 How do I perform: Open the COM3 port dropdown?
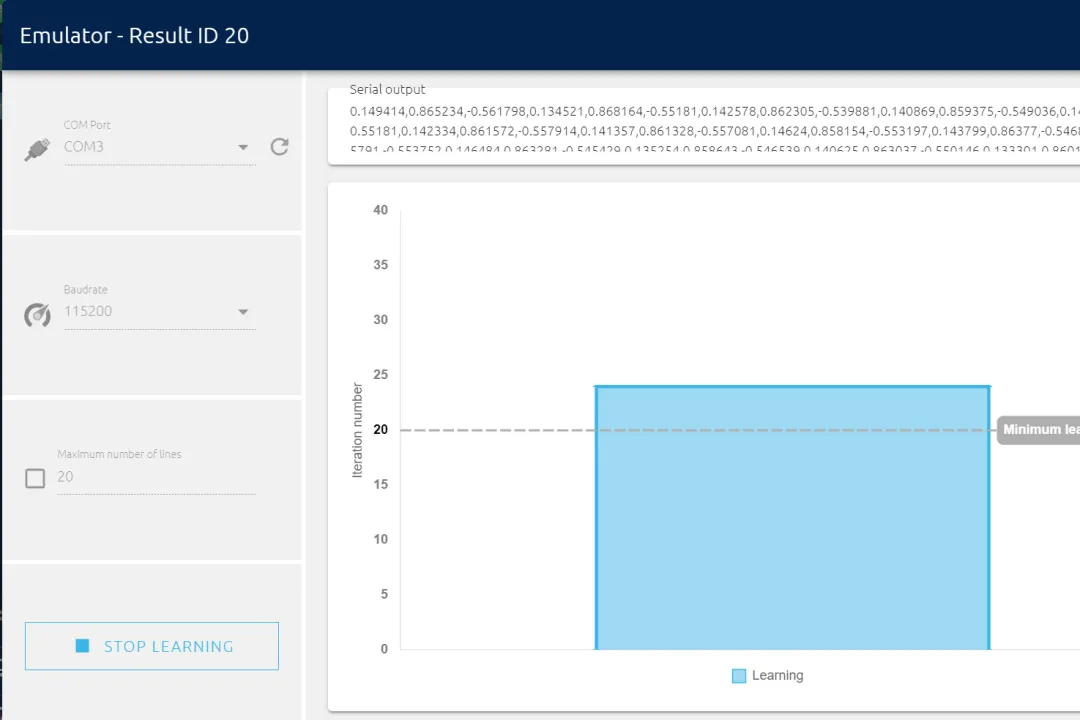pyautogui.click(x=150, y=147)
